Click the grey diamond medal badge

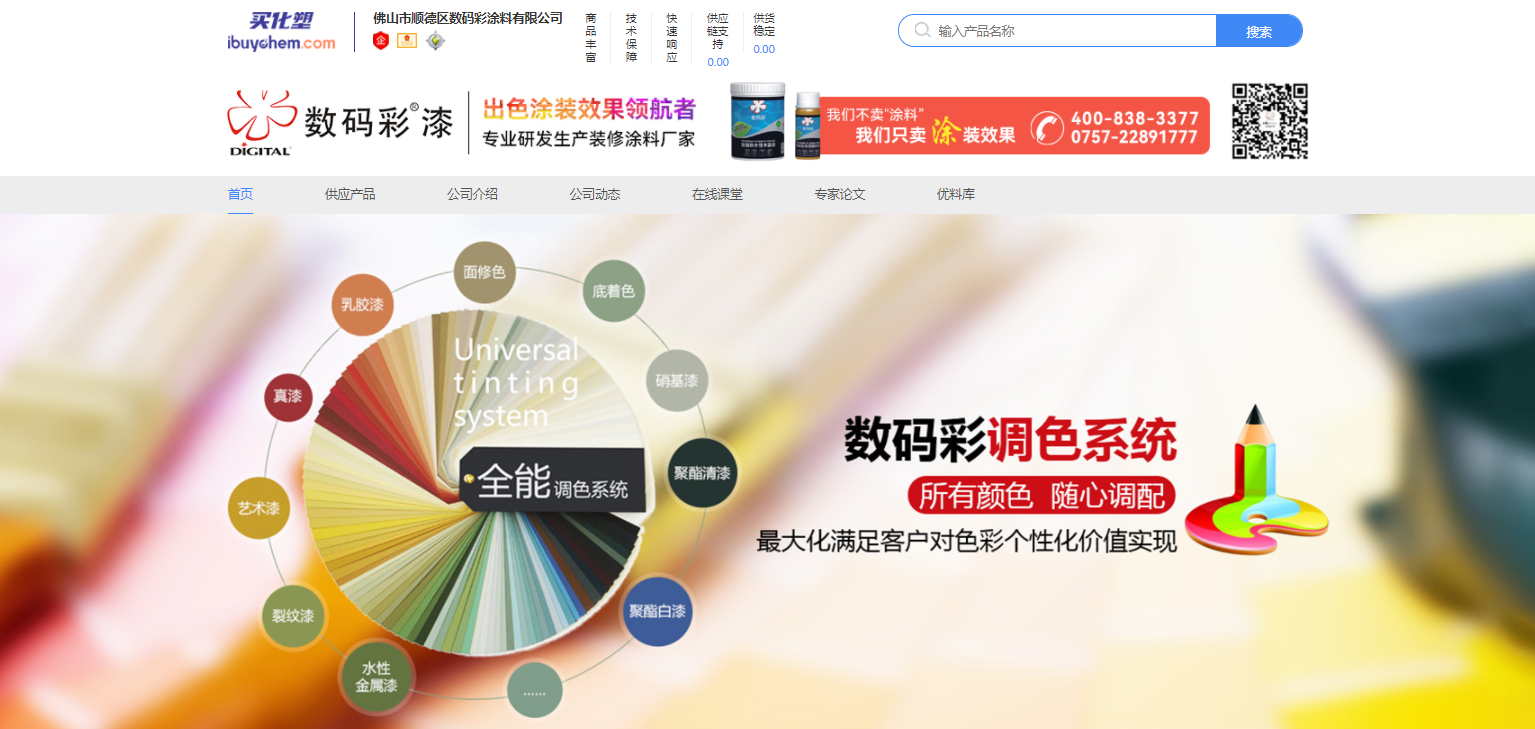click(x=435, y=41)
